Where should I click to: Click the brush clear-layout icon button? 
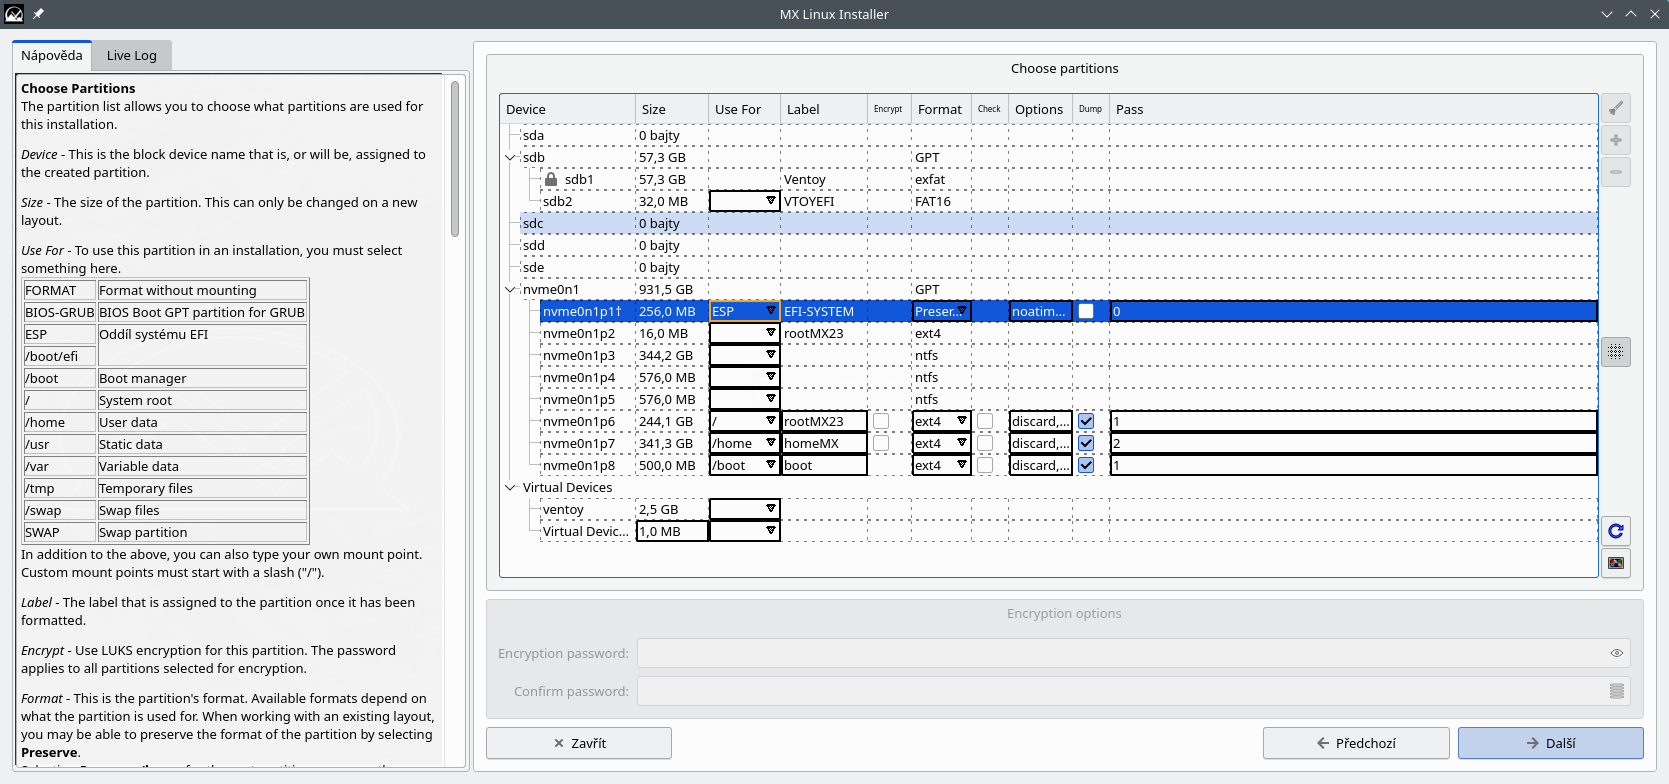1615,108
